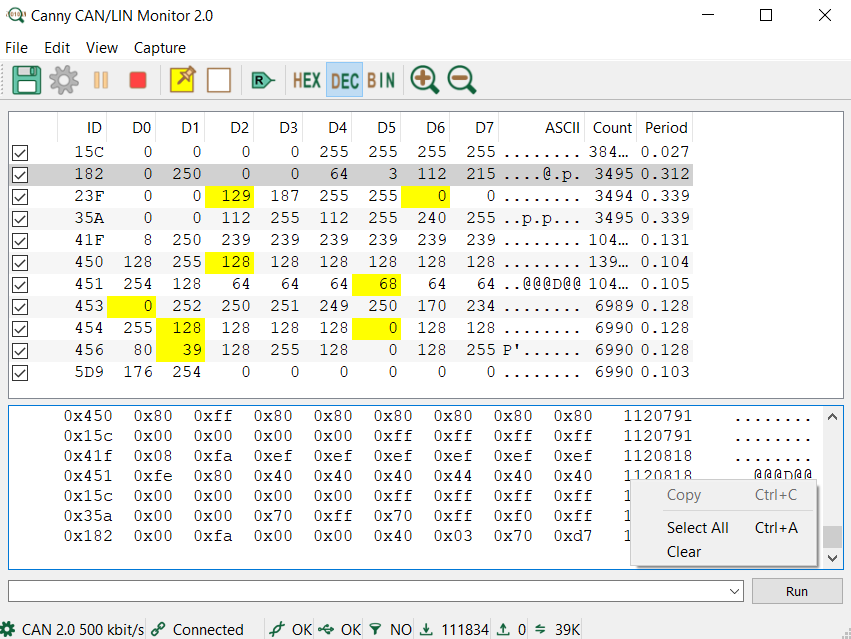The height and width of the screenshot is (639, 851).
Task: Click the log scrollbar up arrow
Action: [x=833, y=417]
